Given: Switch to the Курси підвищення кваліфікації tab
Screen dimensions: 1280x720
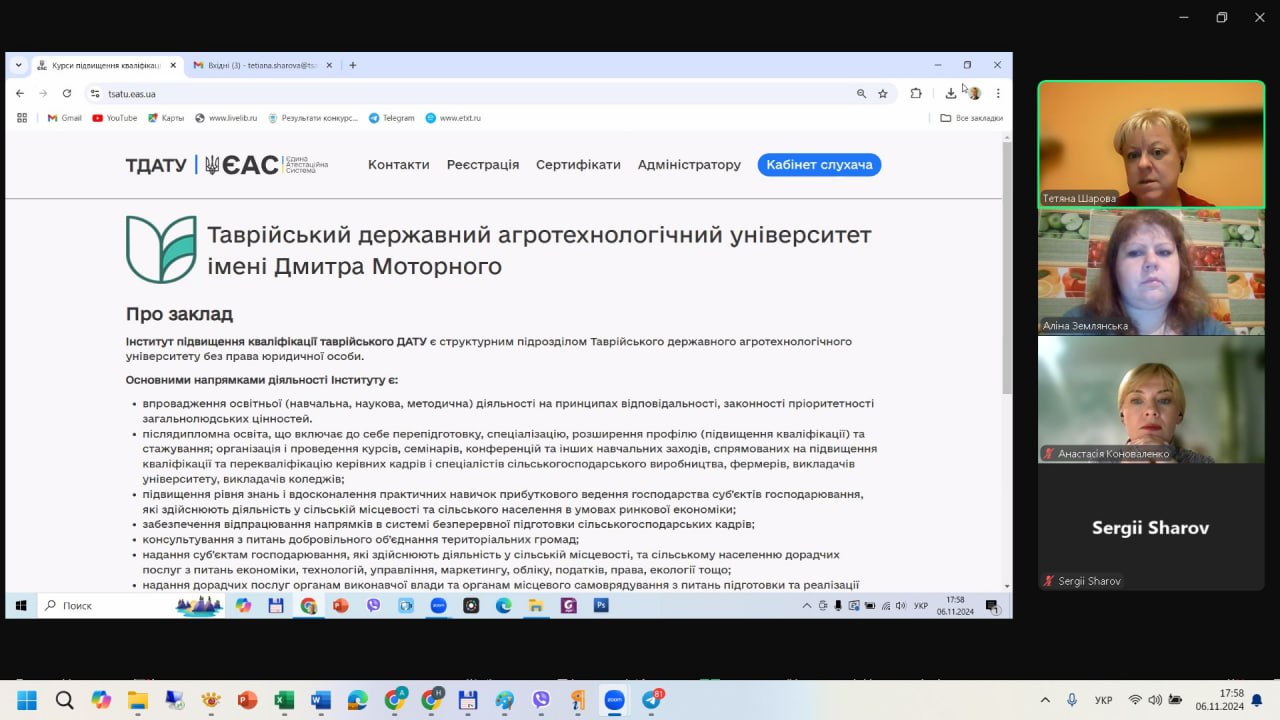Looking at the screenshot, I should coord(106,65).
